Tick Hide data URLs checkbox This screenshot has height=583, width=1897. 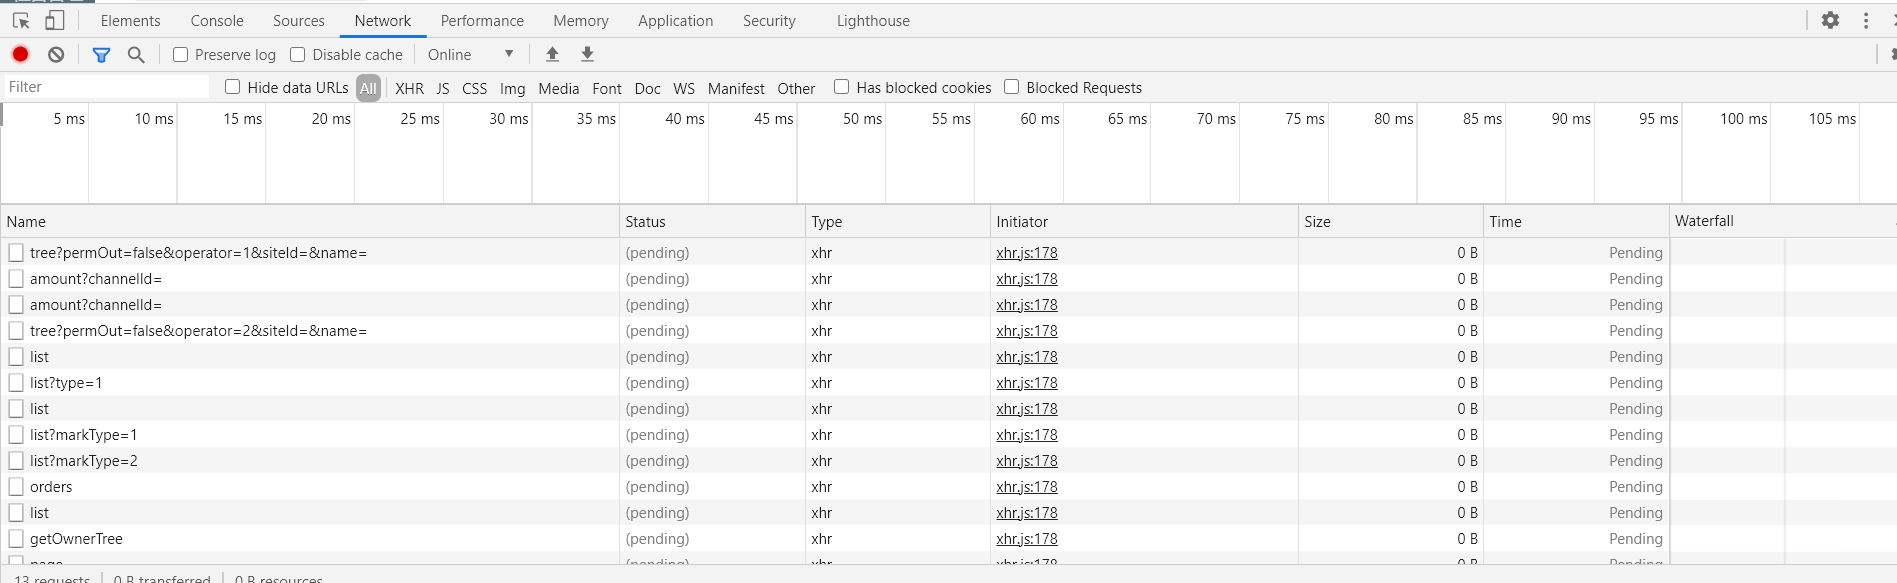(x=233, y=87)
